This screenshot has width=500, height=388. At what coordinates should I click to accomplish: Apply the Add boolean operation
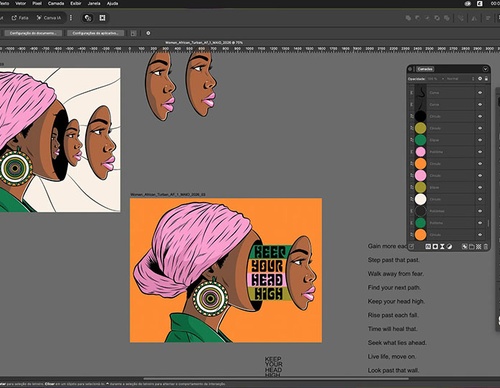(408, 18)
